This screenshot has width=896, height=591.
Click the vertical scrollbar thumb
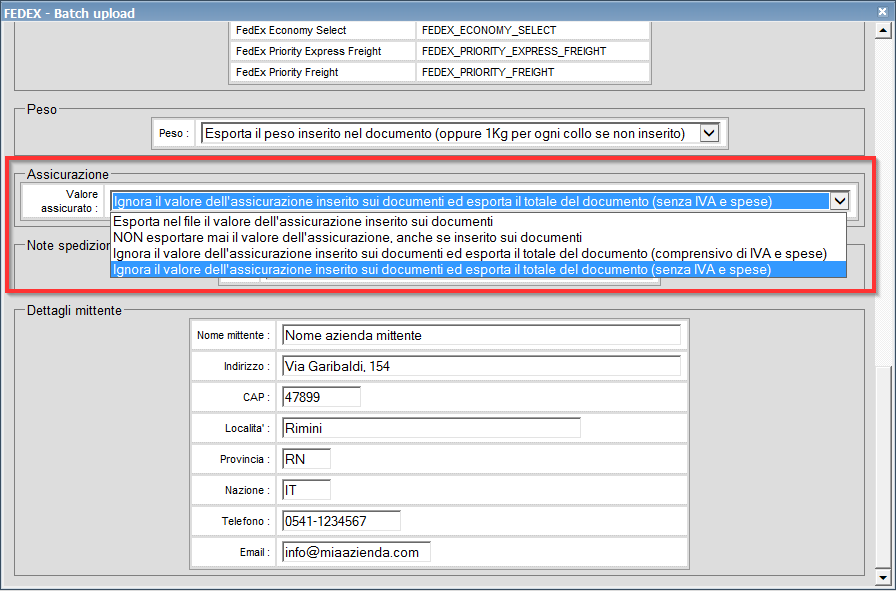(881, 466)
